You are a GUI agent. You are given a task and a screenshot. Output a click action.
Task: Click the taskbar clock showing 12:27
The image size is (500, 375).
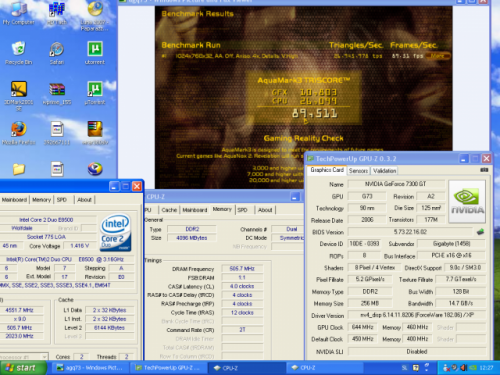[486, 368]
